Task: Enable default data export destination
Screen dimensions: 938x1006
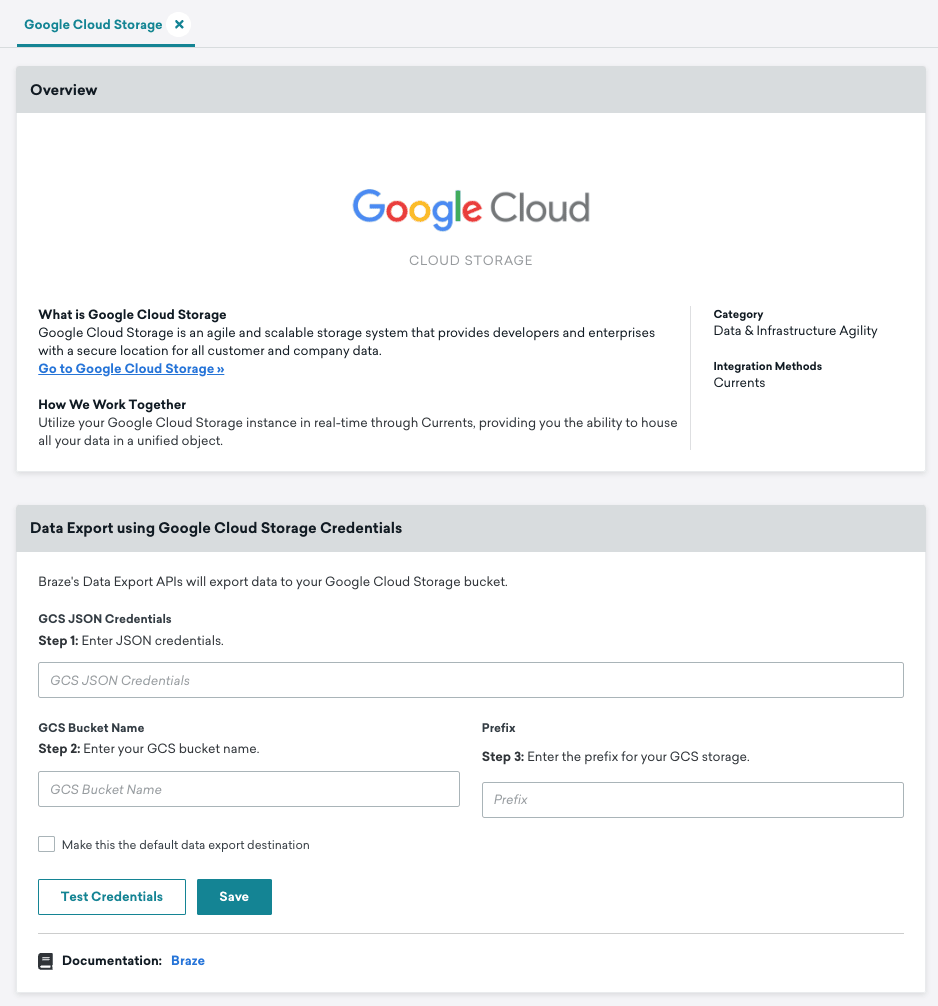Action: click(46, 843)
